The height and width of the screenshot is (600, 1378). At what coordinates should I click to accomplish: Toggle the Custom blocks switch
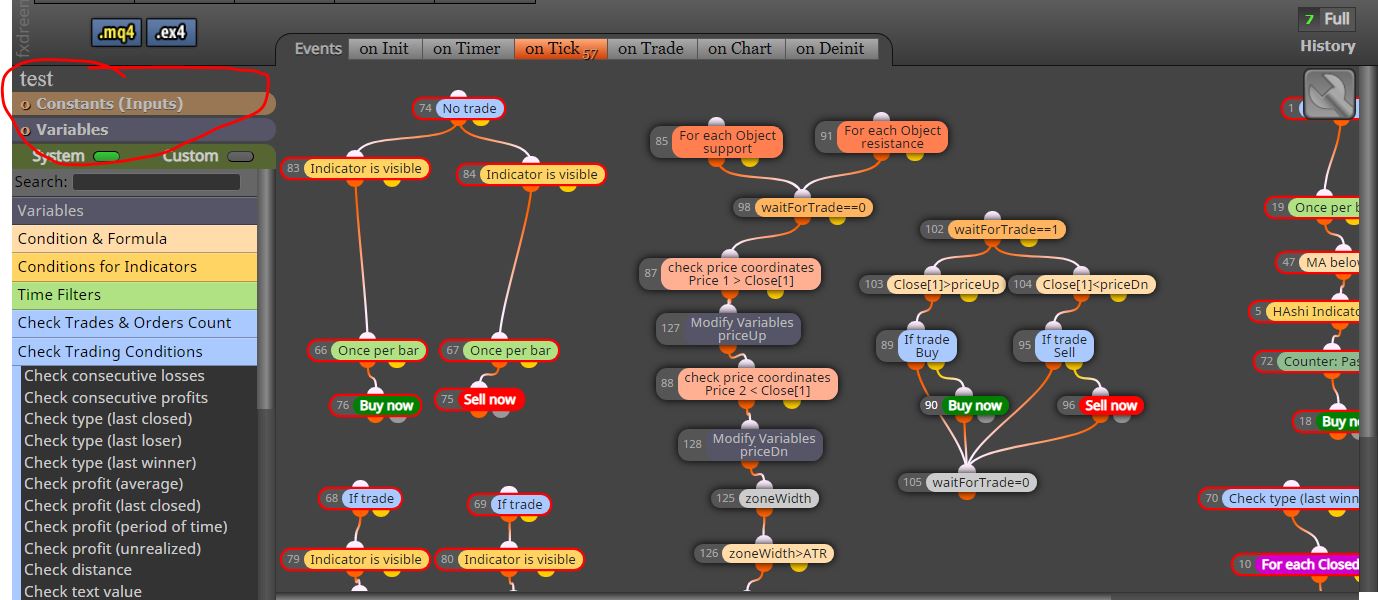click(x=240, y=156)
